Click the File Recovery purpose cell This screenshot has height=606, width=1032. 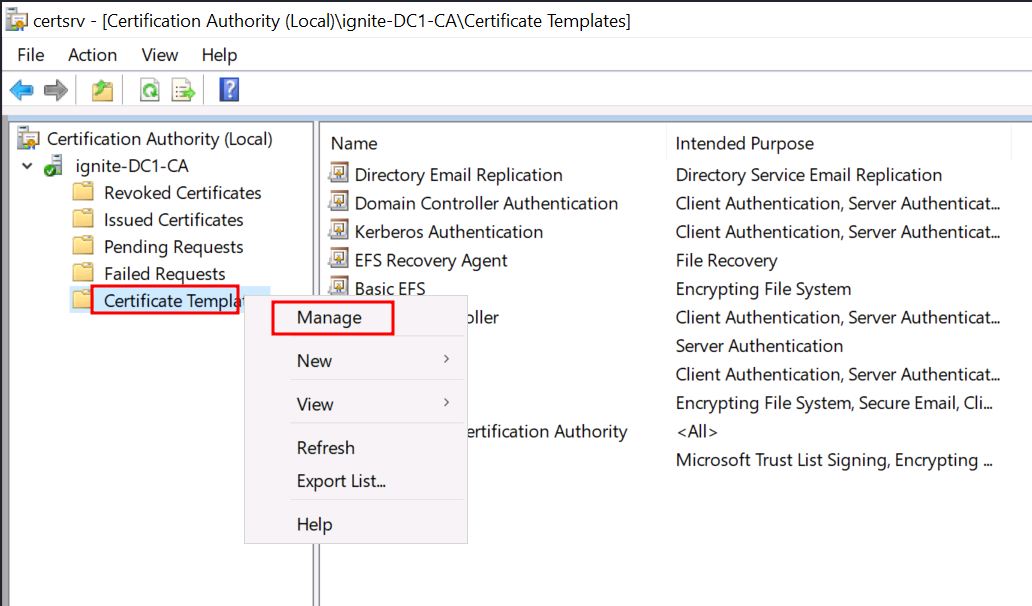[726, 261]
